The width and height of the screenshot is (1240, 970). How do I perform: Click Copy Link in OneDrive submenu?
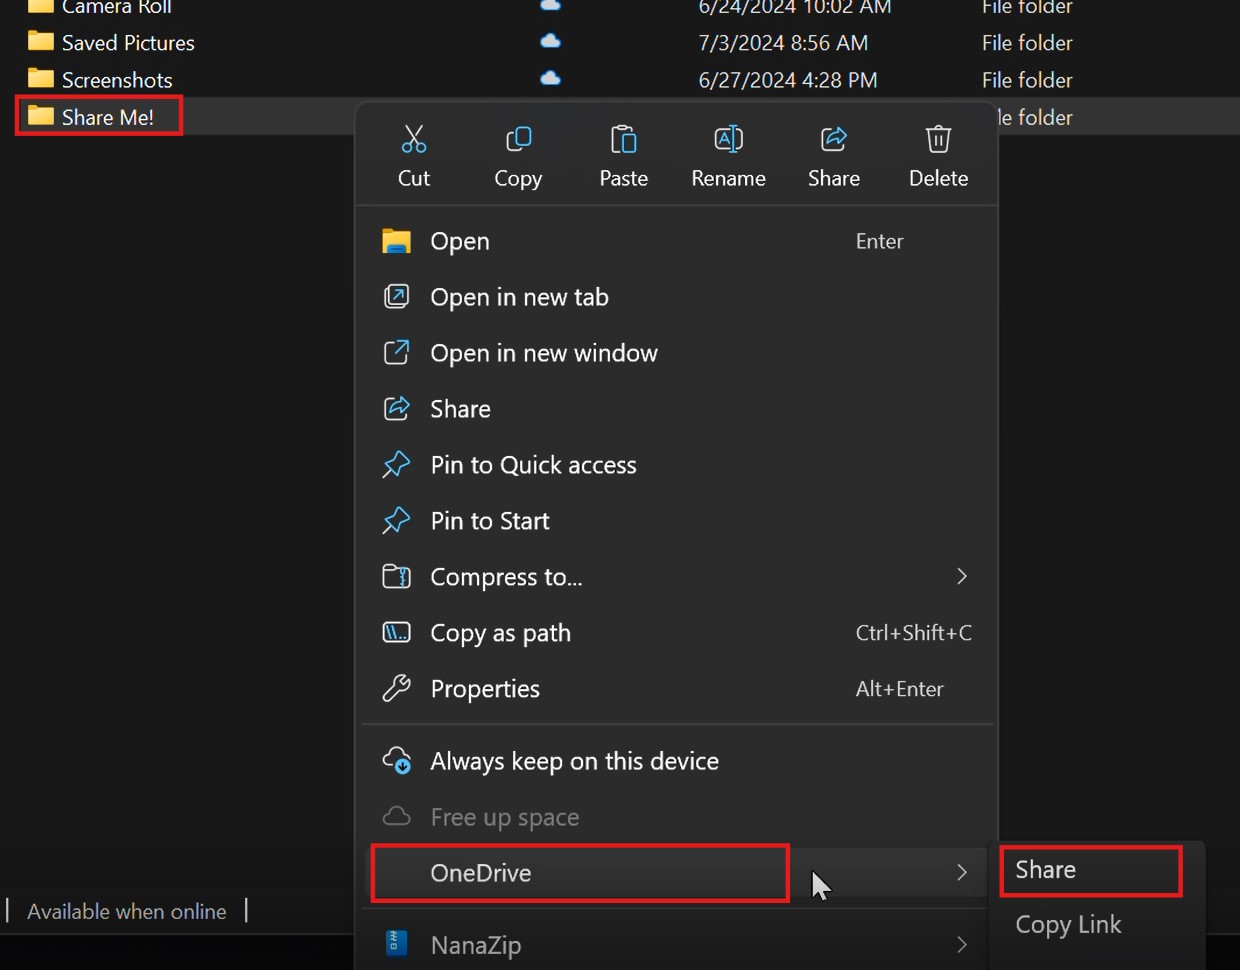[x=1068, y=925]
